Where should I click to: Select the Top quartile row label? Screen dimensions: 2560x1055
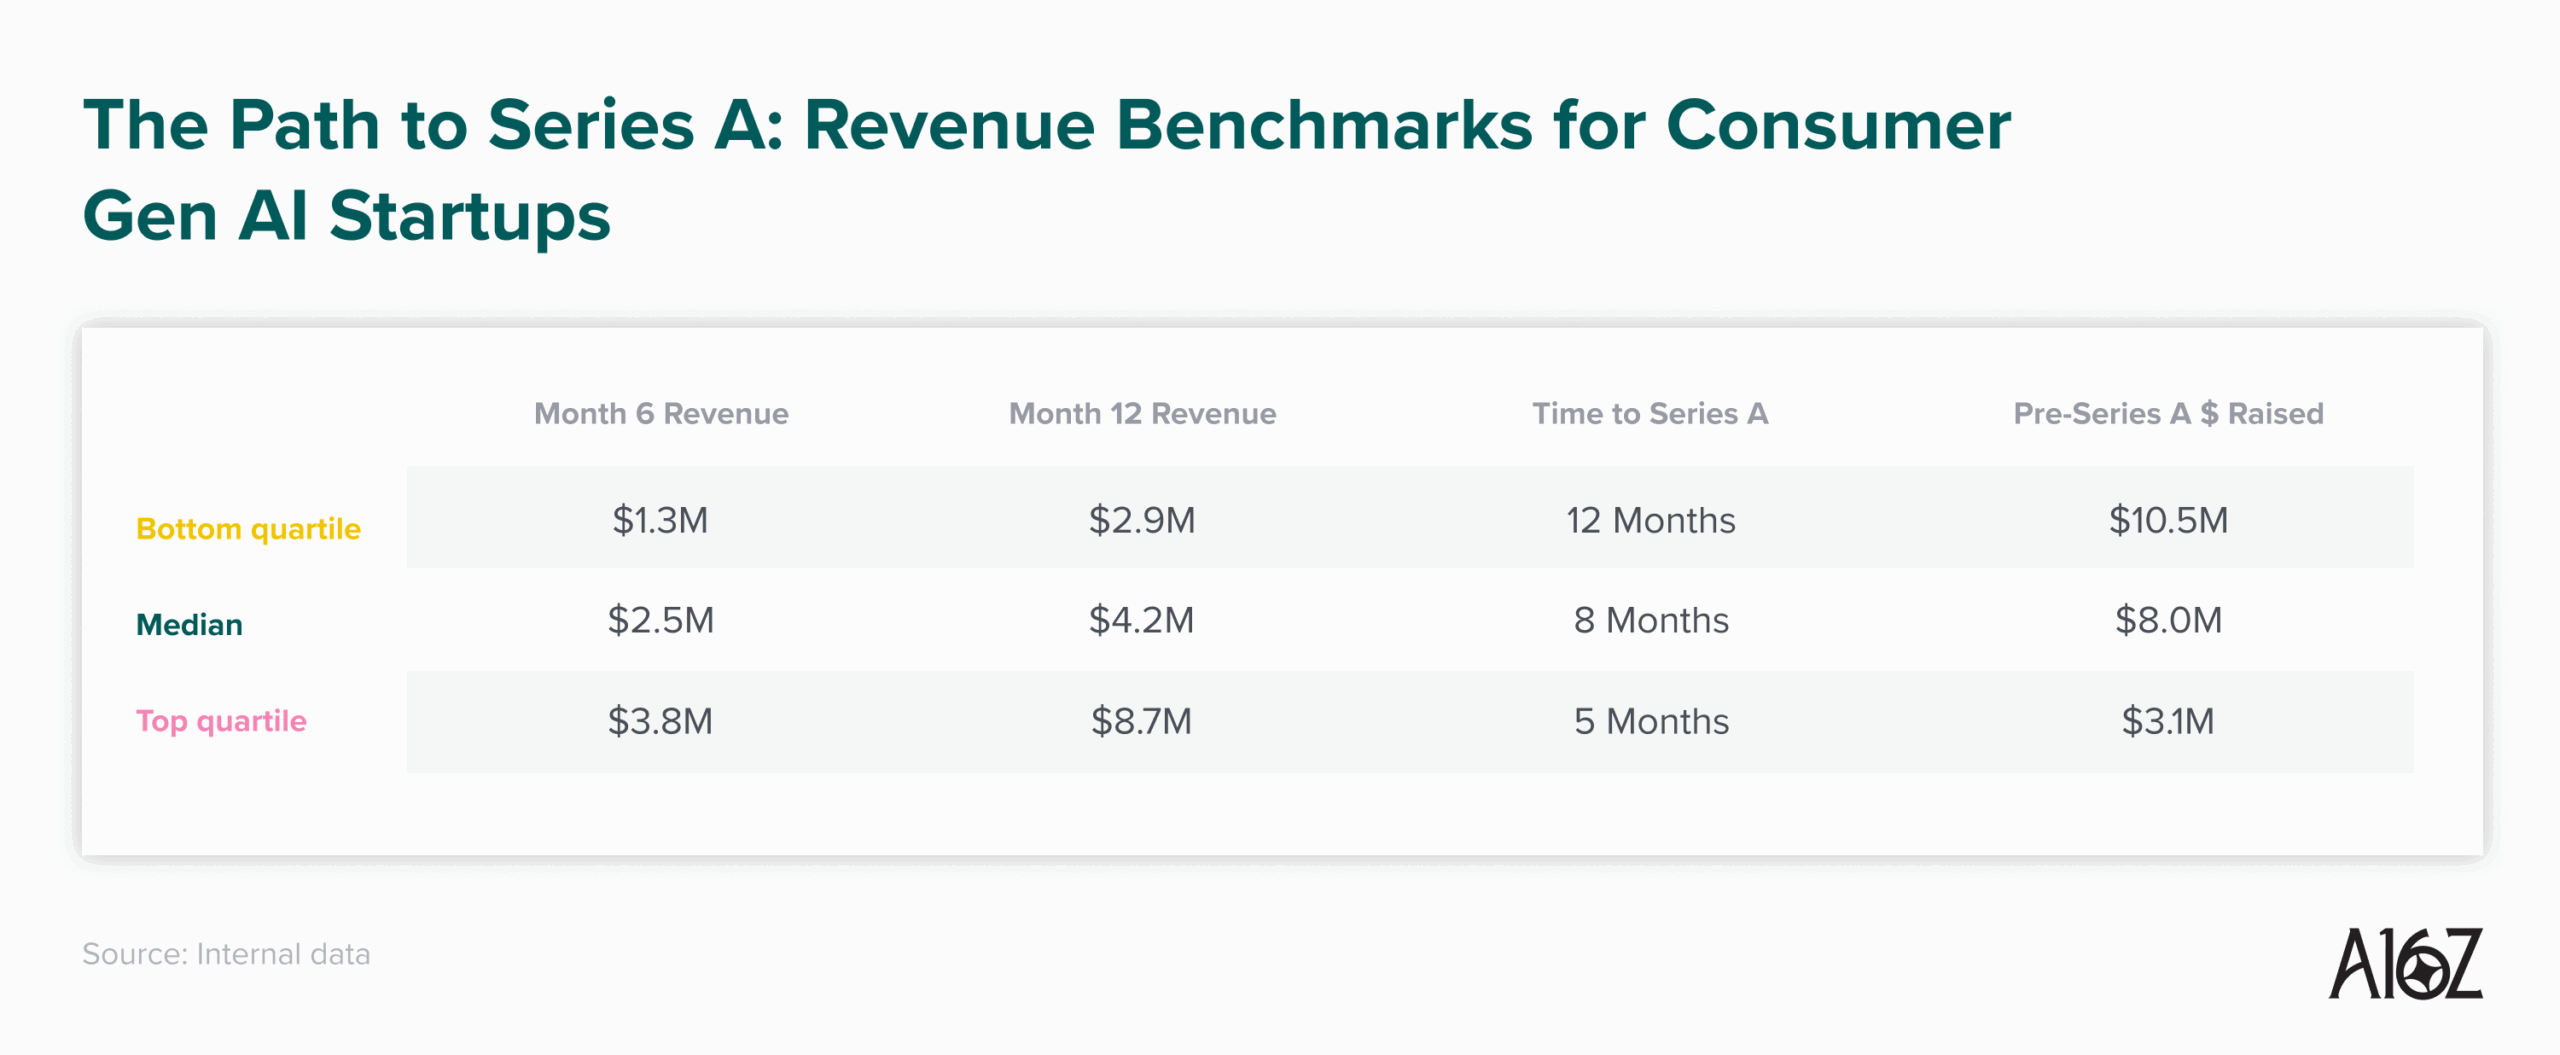[221, 721]
